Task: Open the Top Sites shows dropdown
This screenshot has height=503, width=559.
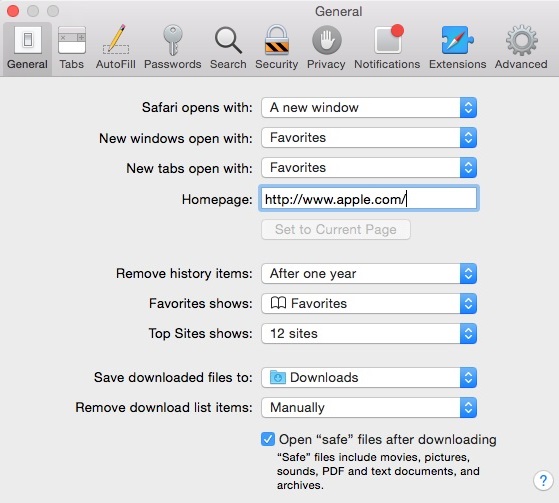Action: point(369,333)
